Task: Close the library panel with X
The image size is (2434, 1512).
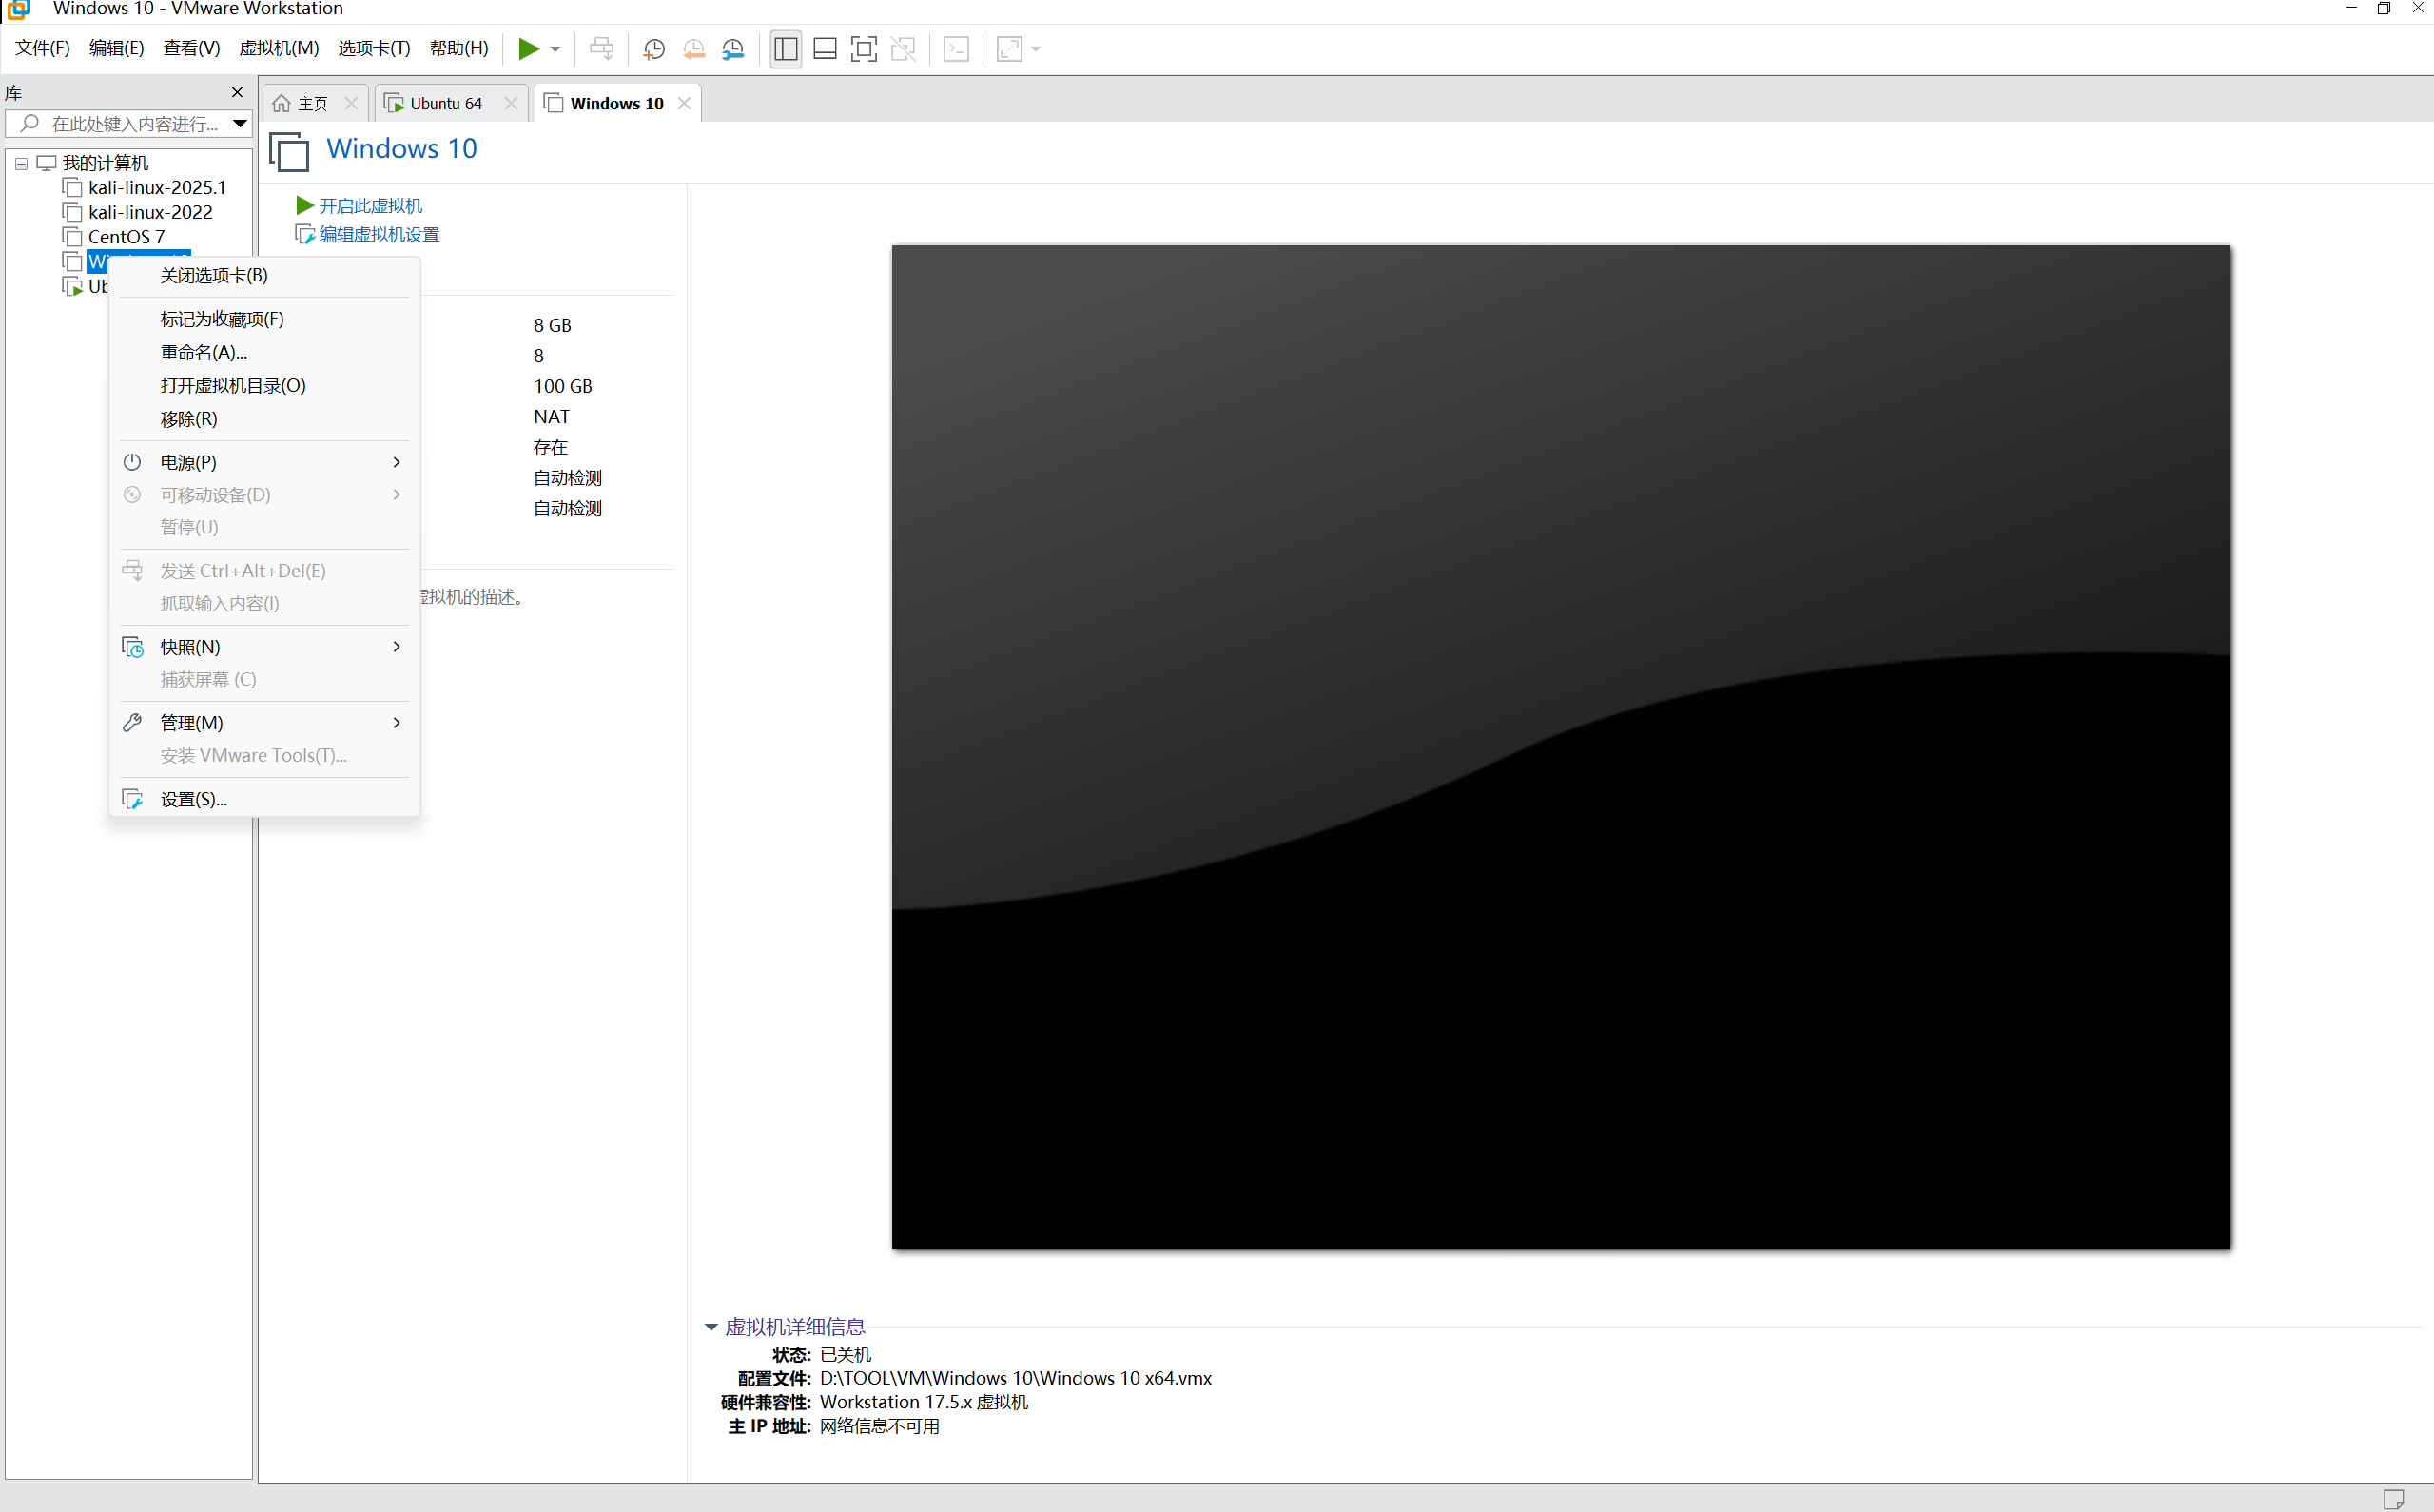Action: pyautogui.click(x=237, y=93)
